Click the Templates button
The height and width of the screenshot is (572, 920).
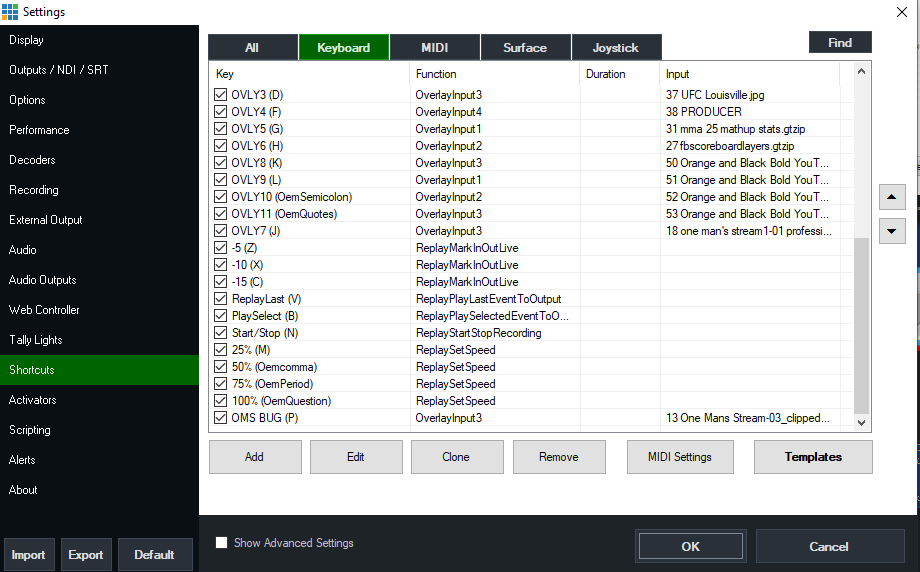point(813,457)
